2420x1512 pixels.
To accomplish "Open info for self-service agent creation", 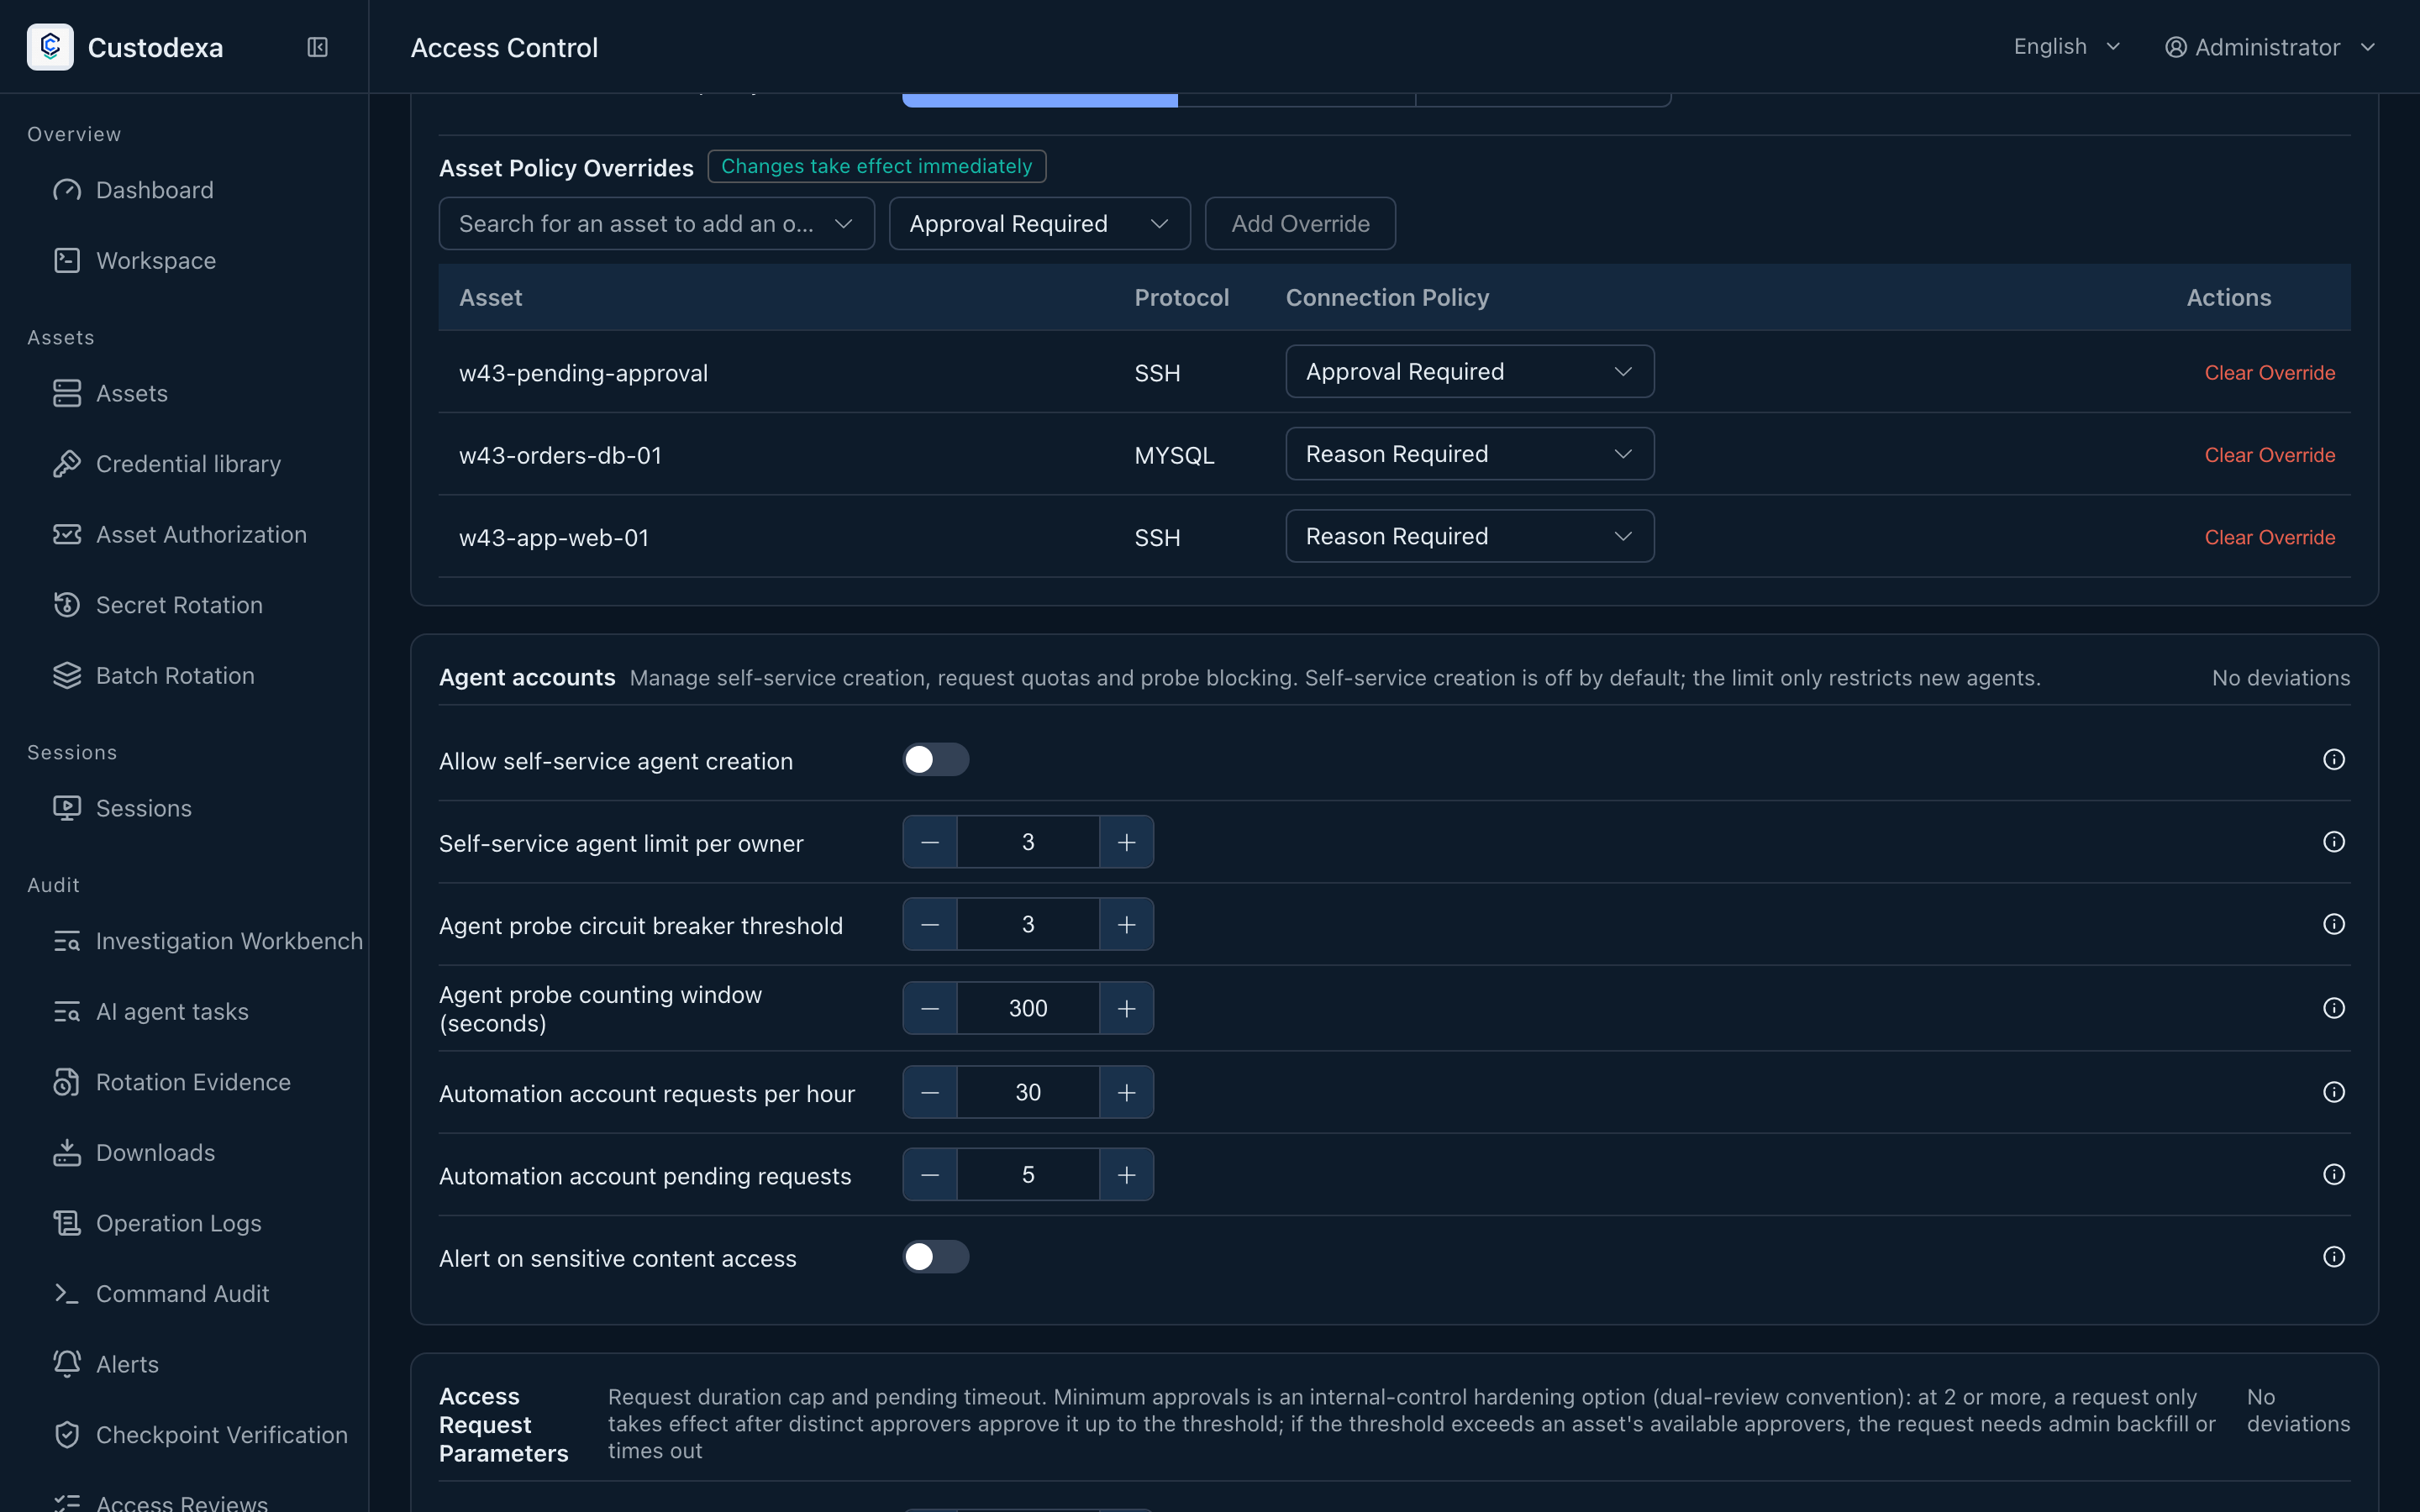I will click(2333, 760).
